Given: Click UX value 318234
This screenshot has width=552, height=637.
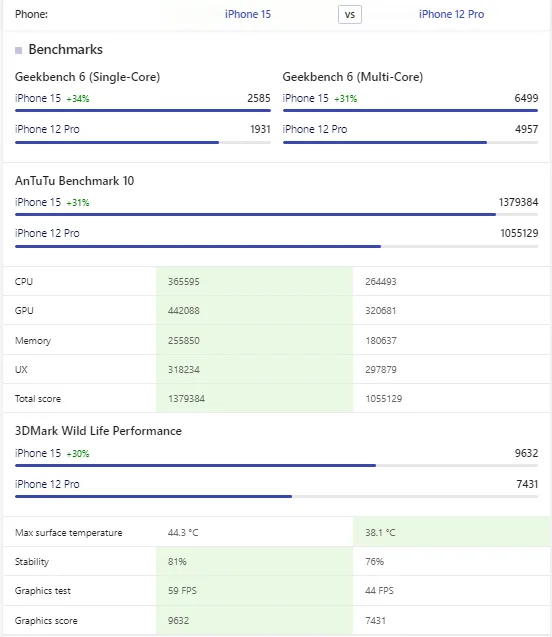Looking at the screenshot, I should click(x=184, y=370).
